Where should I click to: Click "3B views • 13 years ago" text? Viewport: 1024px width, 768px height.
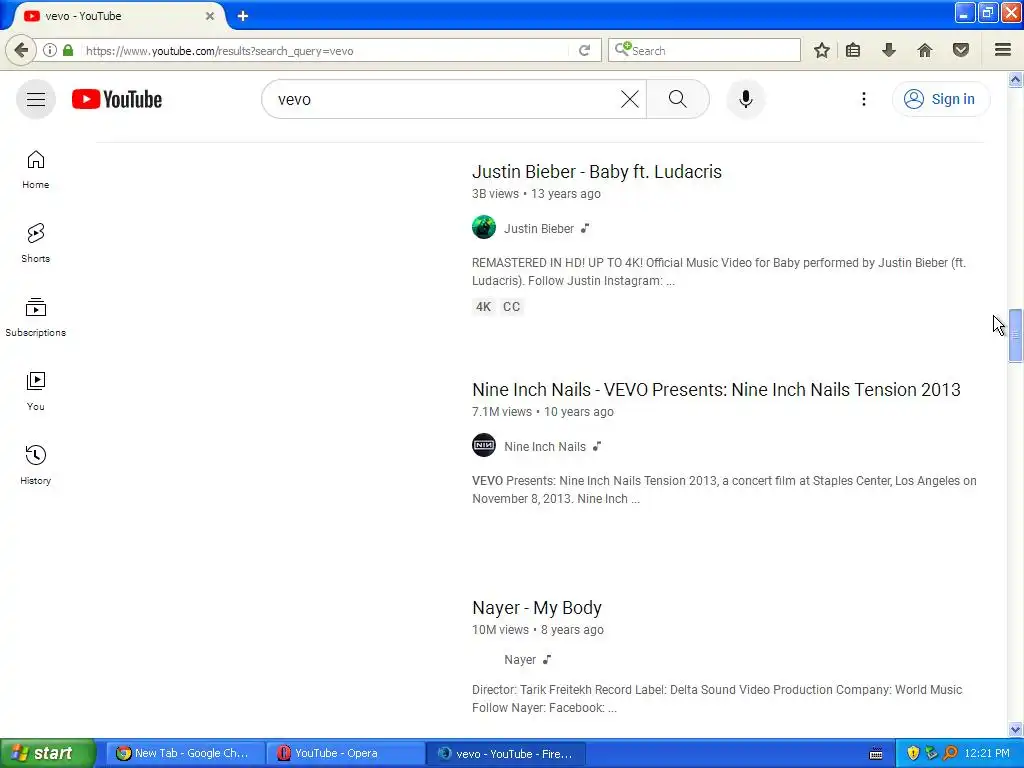pyautogui.click(x=536, y=194)
